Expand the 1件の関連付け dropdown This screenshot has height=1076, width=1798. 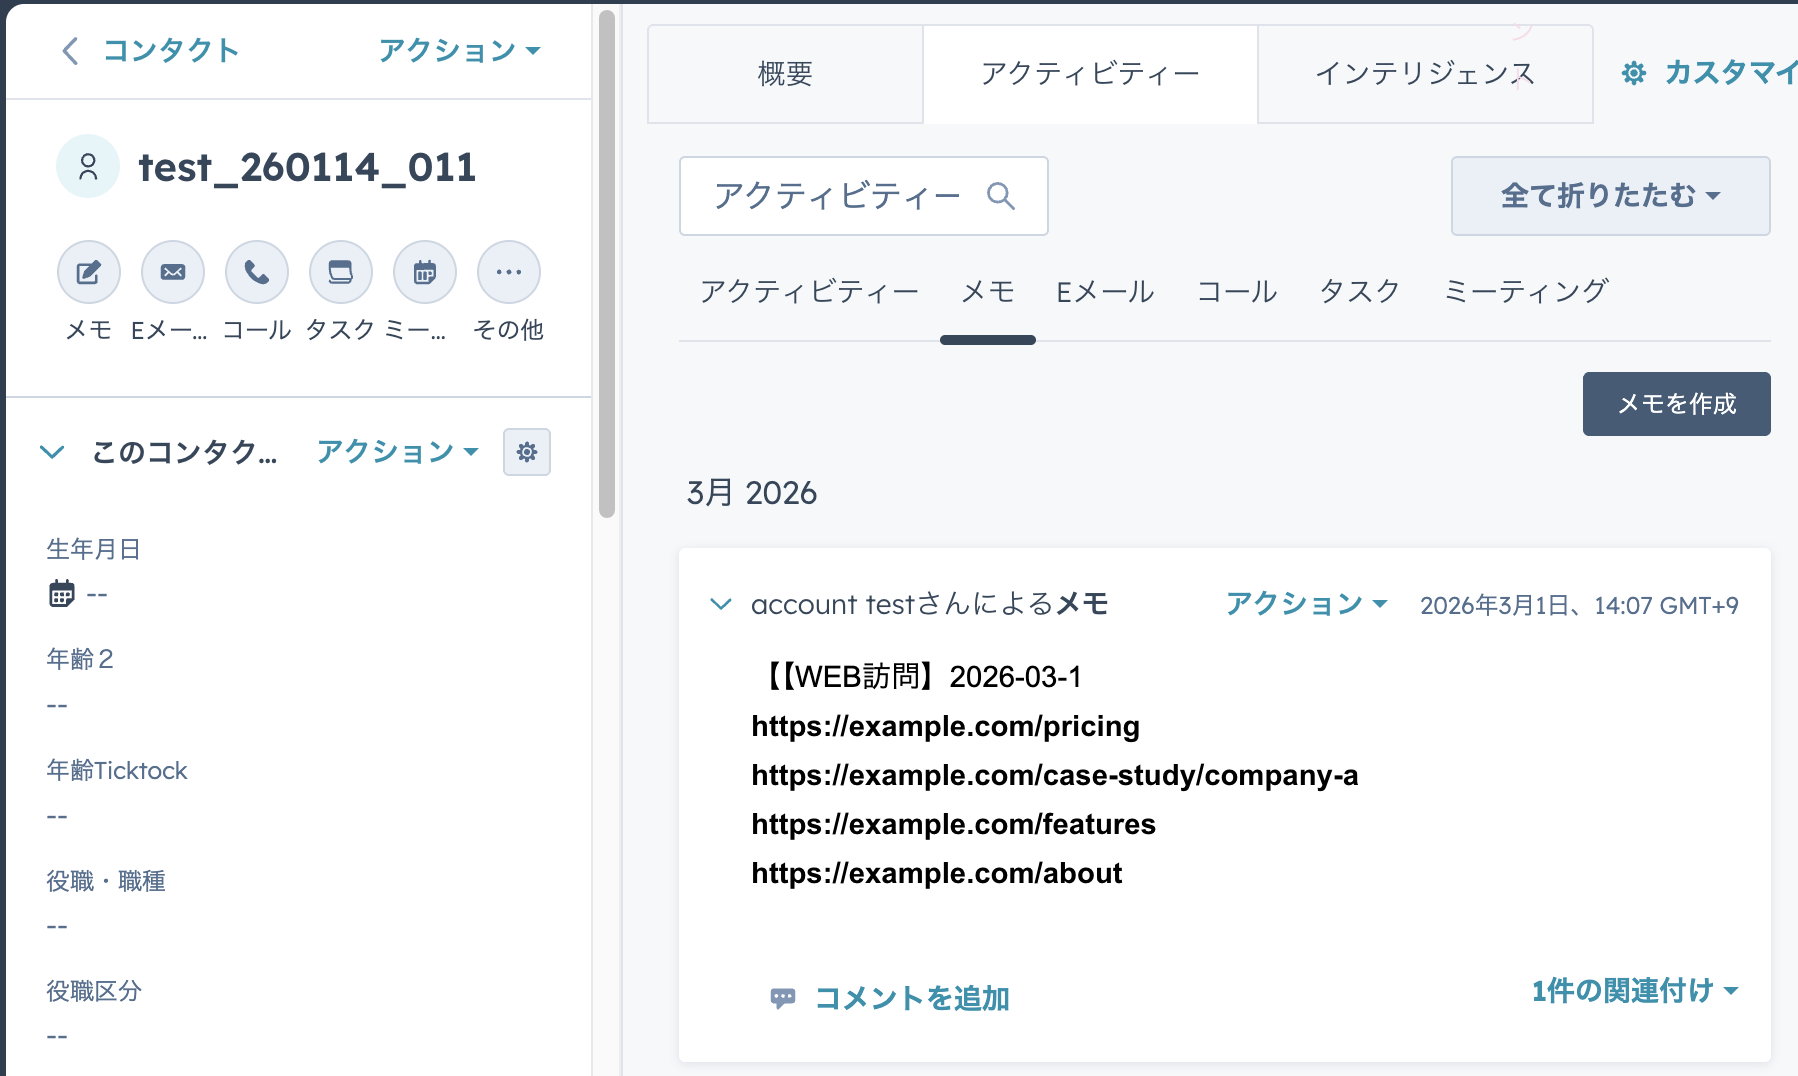[x=1634, y=991]
